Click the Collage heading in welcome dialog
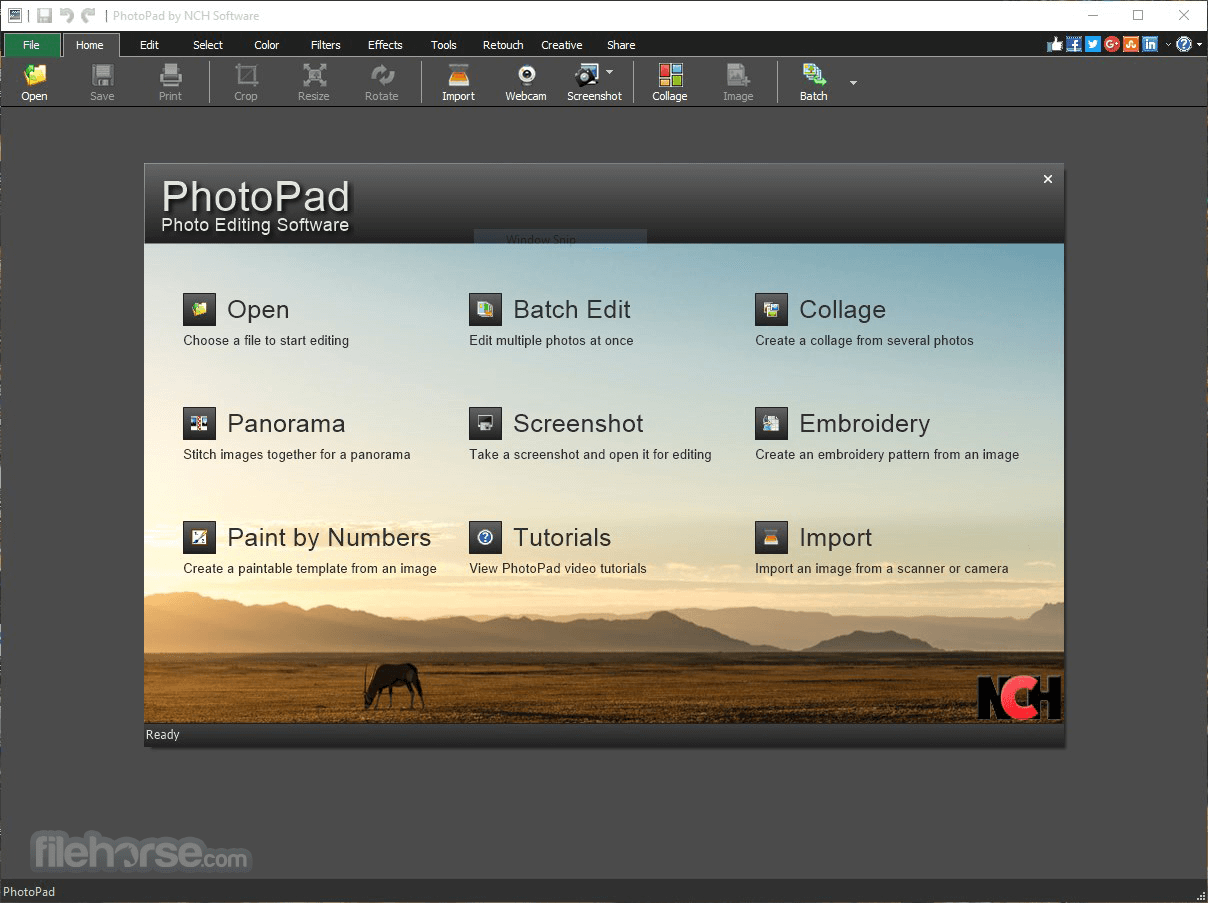The width and height of the screenshot is (1208, 903). 842,311
